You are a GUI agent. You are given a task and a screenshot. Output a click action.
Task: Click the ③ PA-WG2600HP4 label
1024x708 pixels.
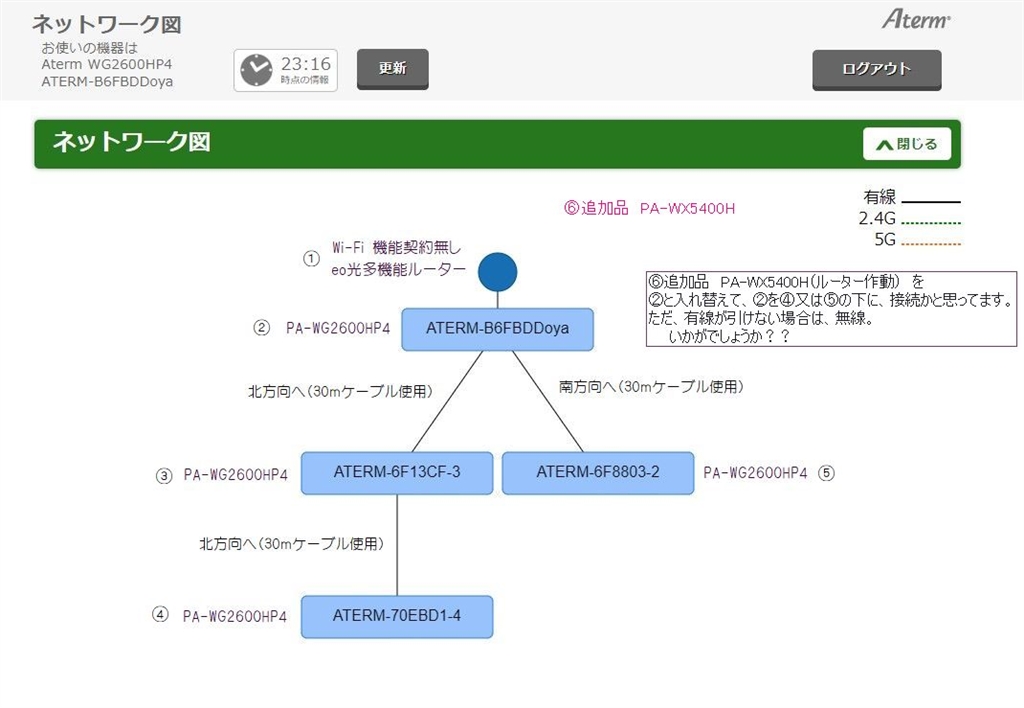(x=221, y=475)
